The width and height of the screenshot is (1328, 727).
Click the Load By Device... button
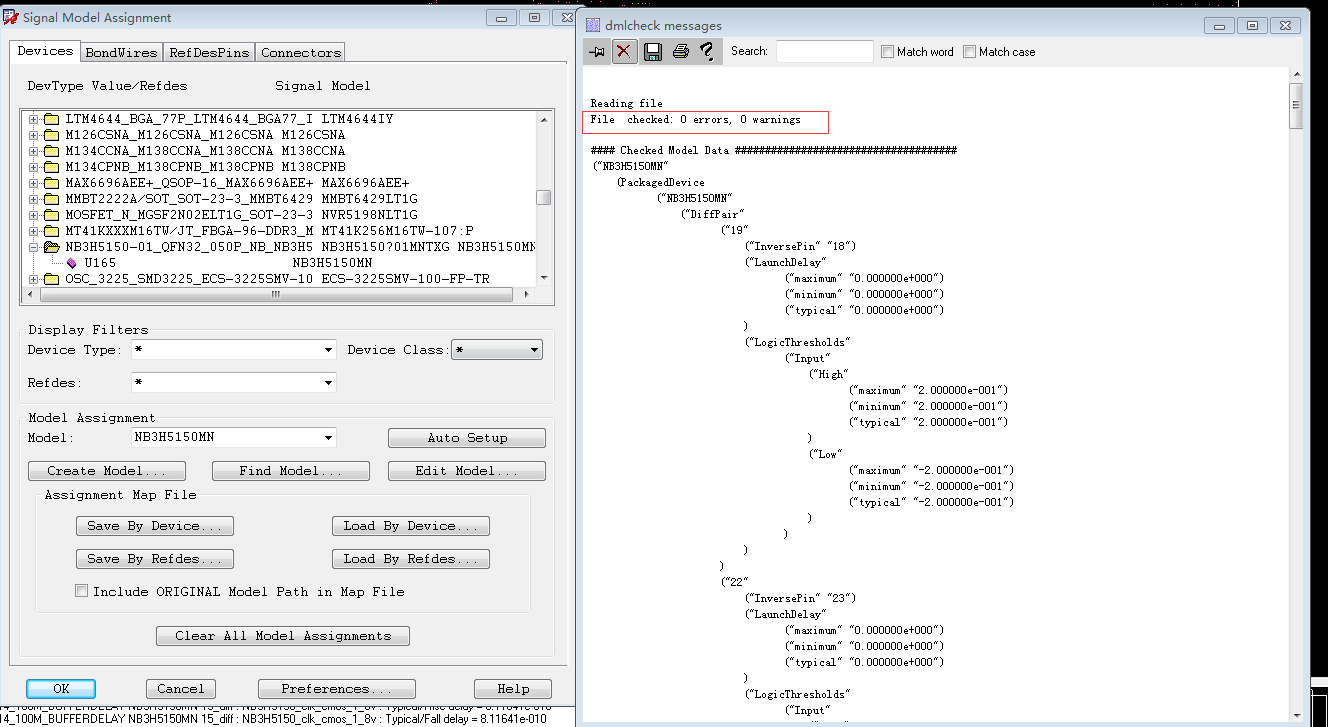click(411, 526)
